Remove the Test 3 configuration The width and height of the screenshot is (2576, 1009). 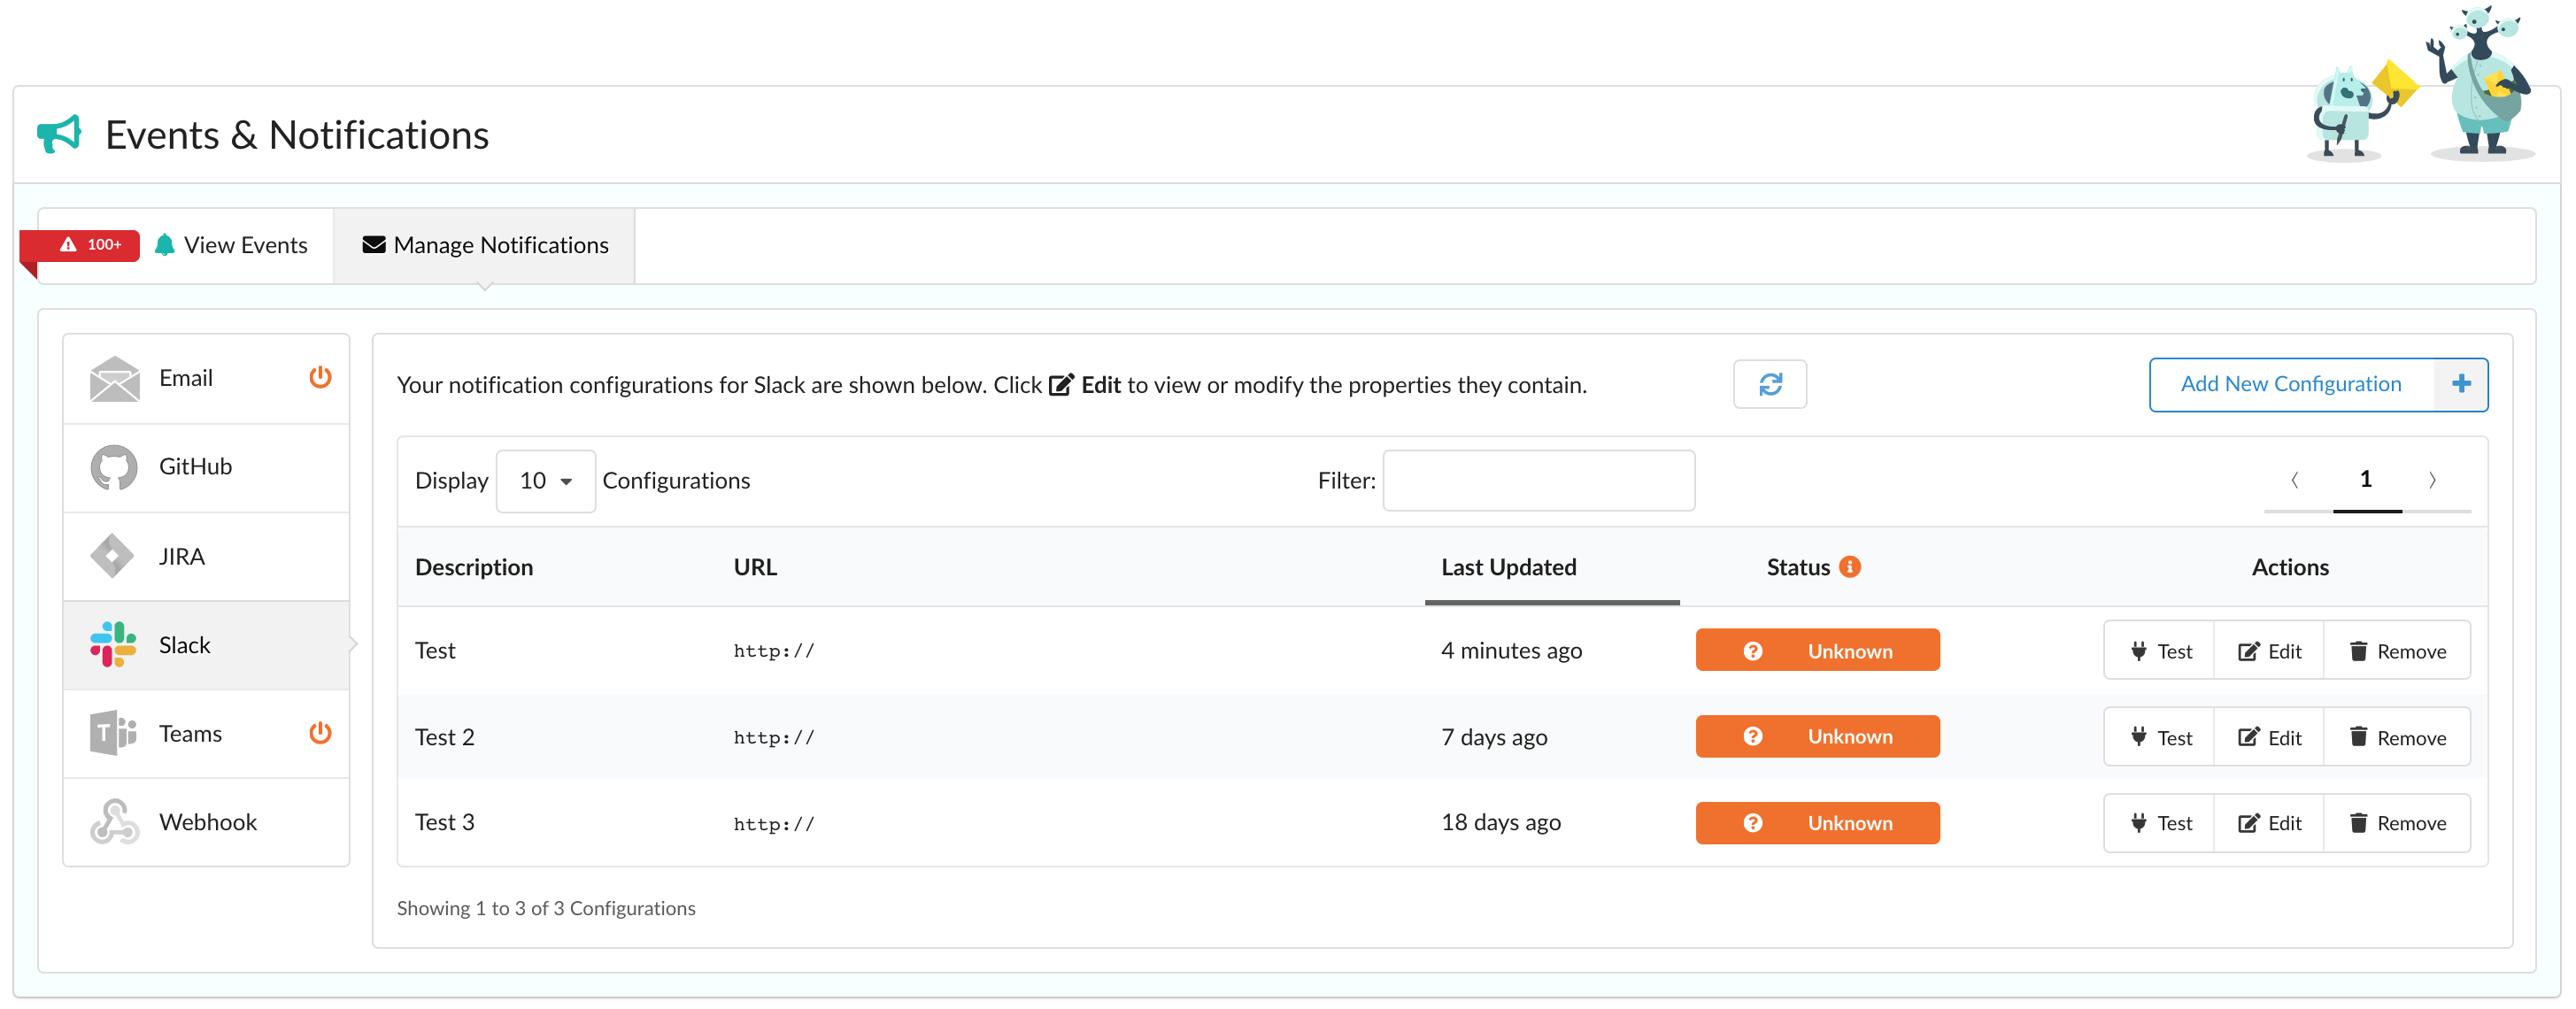click(2397, 823)
